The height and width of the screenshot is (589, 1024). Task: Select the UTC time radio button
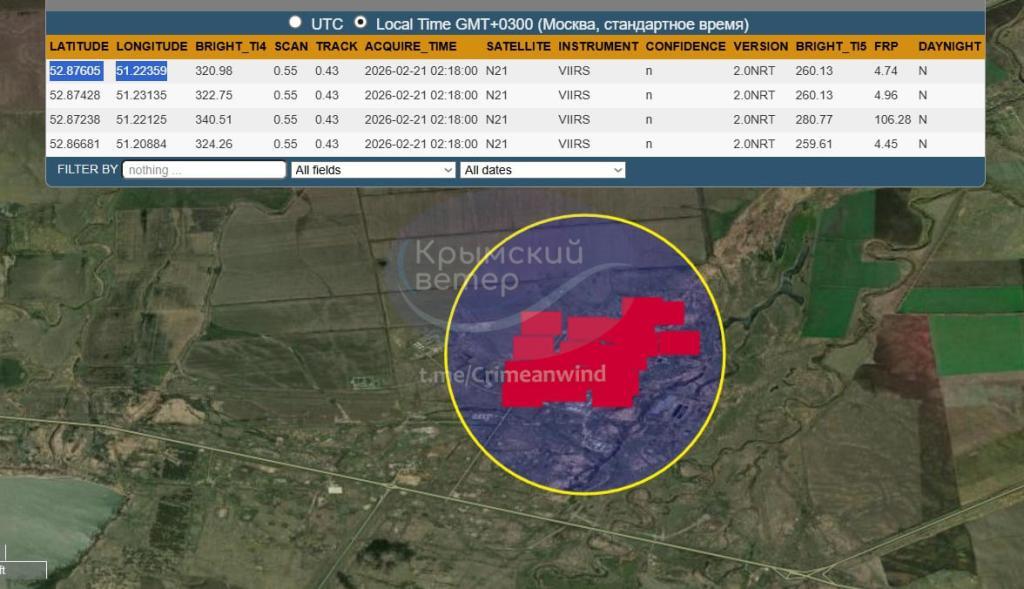point(295,22)
